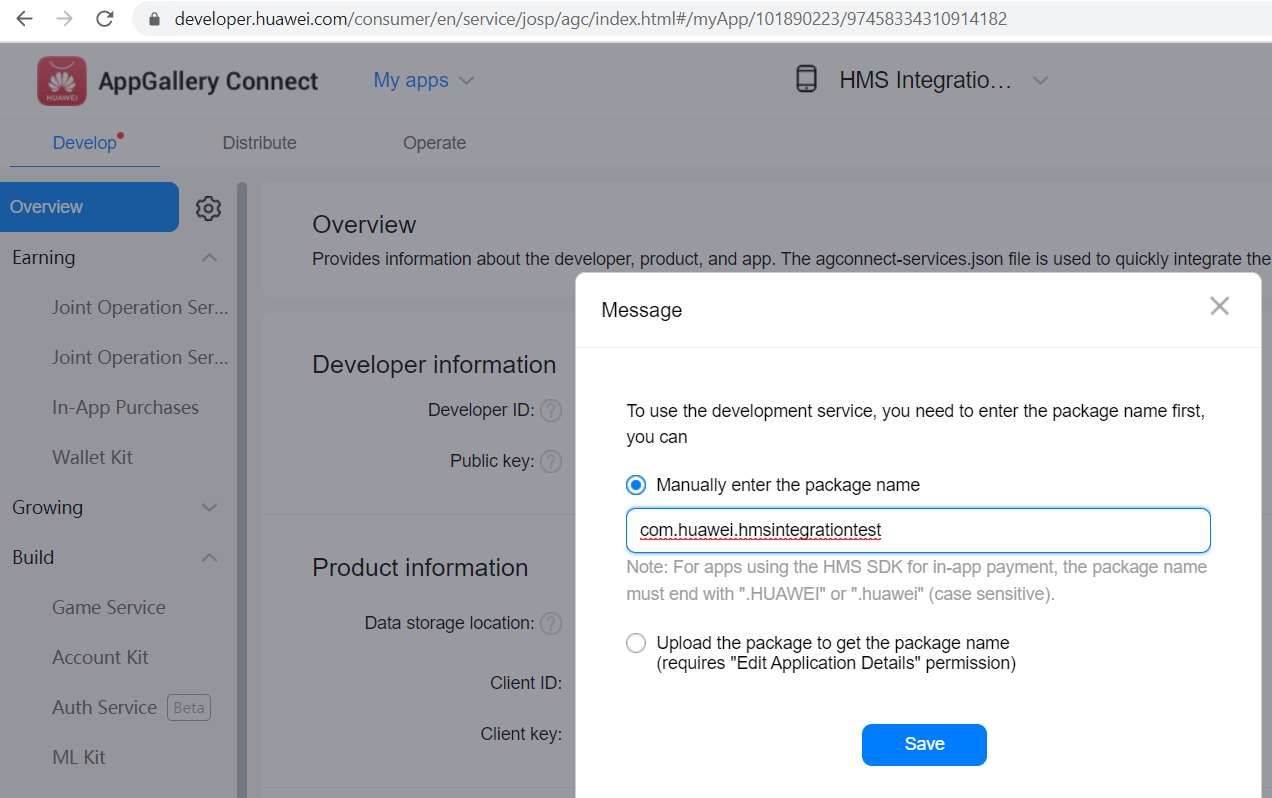Viewport: 1272px width, 798px height.
Task: Click the help icon next to Data storage location
Action: click(551, 624)
